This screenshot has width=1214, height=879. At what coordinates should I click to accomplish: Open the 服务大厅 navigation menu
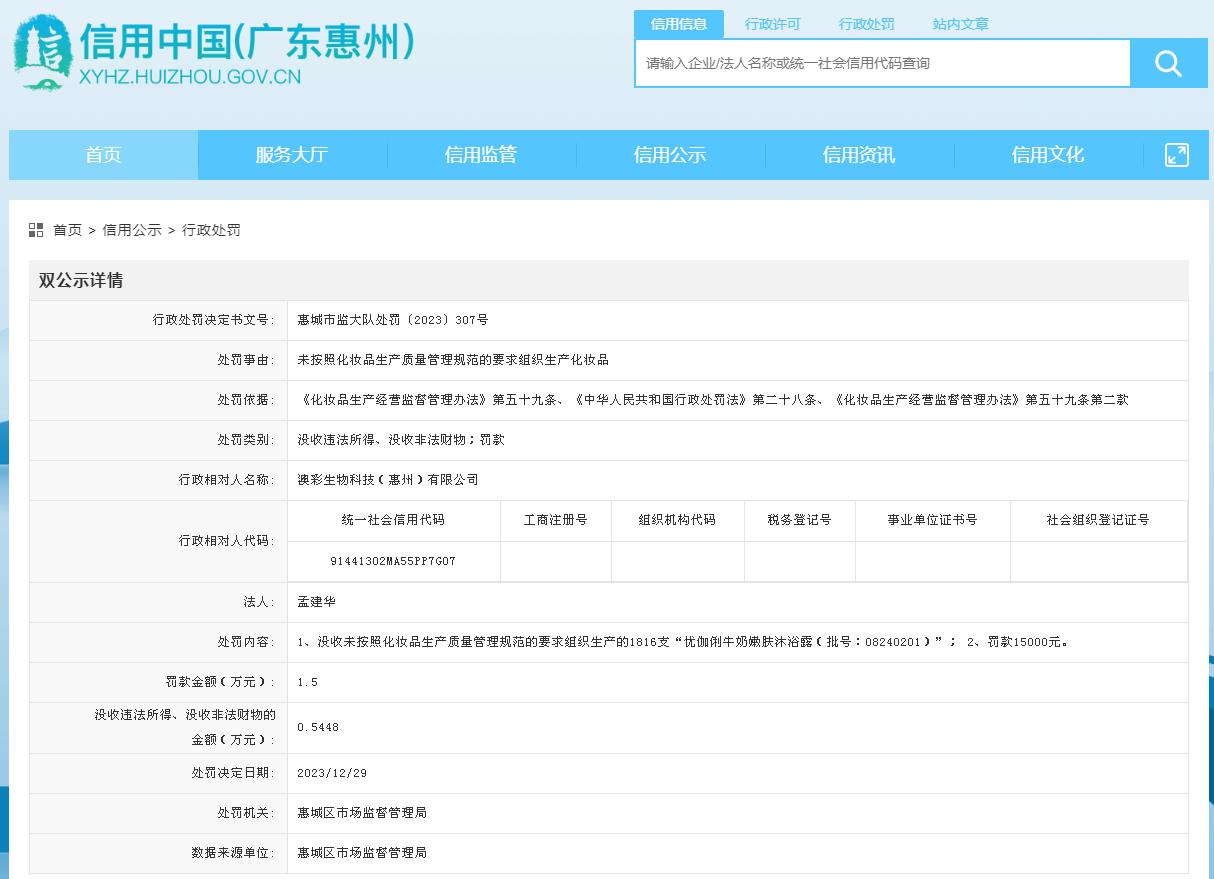tap(291, 155)
